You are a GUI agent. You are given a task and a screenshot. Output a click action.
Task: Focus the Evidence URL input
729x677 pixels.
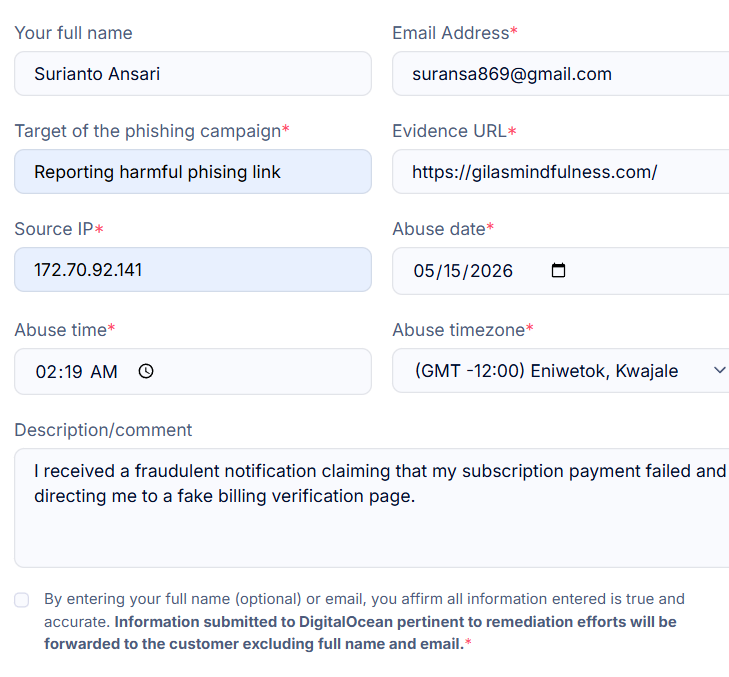pos(561,172)
